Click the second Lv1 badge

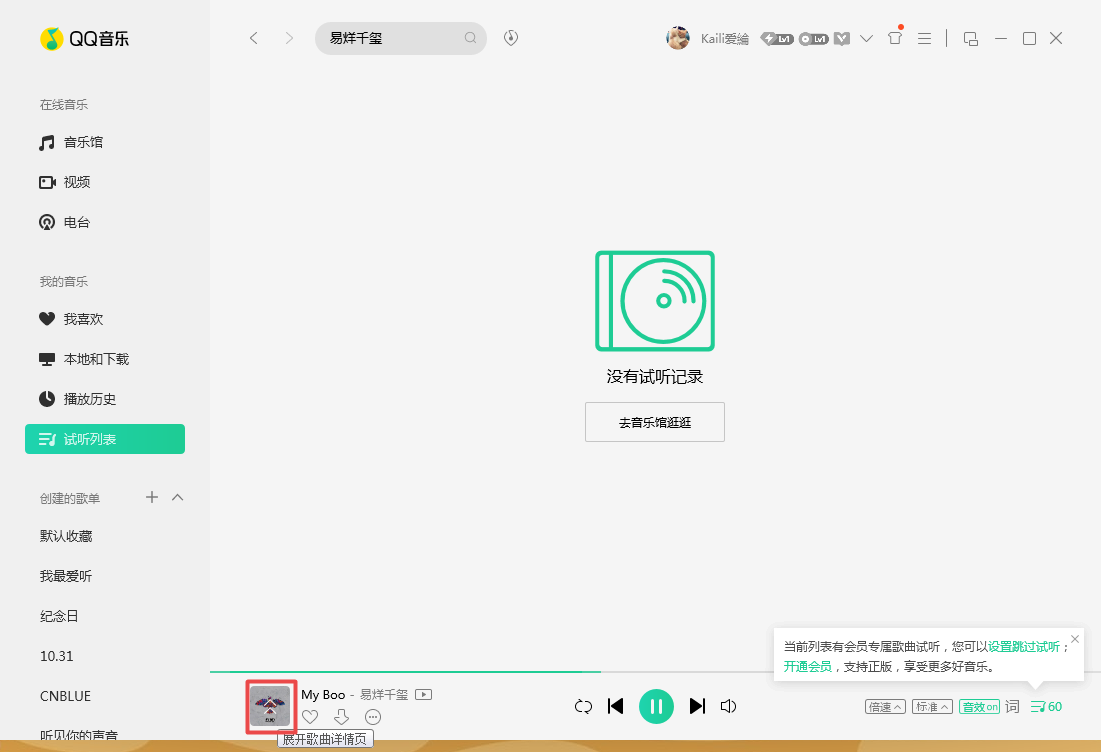(x=814, y=39)
